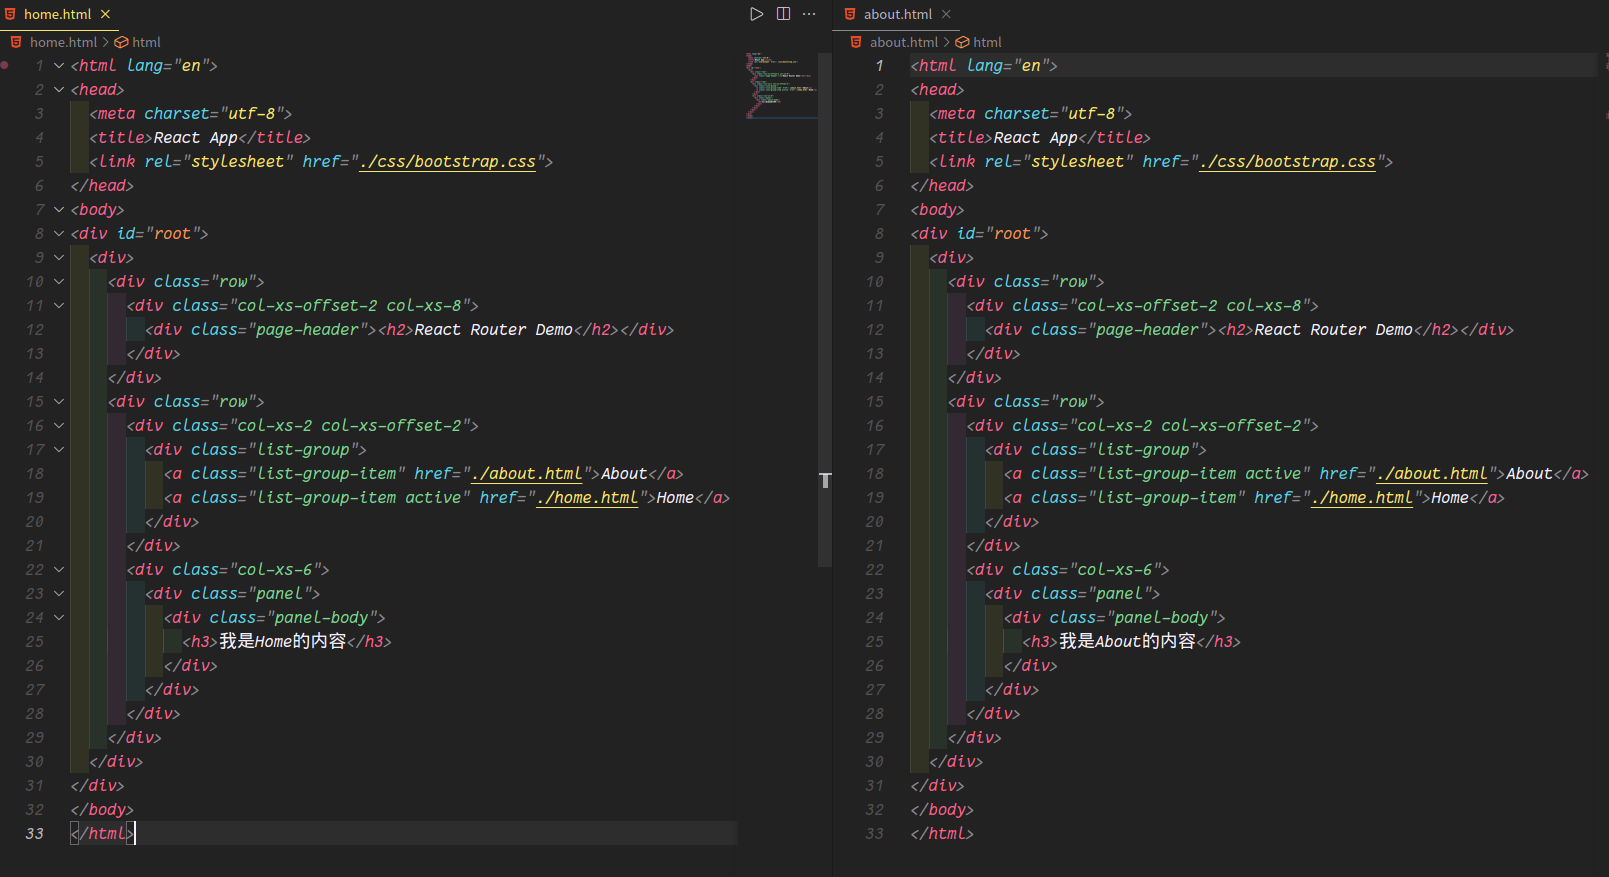This screenshot has width=1609, height=877.
Task: Split the editor with the split icon
Action: pos(783,14)
